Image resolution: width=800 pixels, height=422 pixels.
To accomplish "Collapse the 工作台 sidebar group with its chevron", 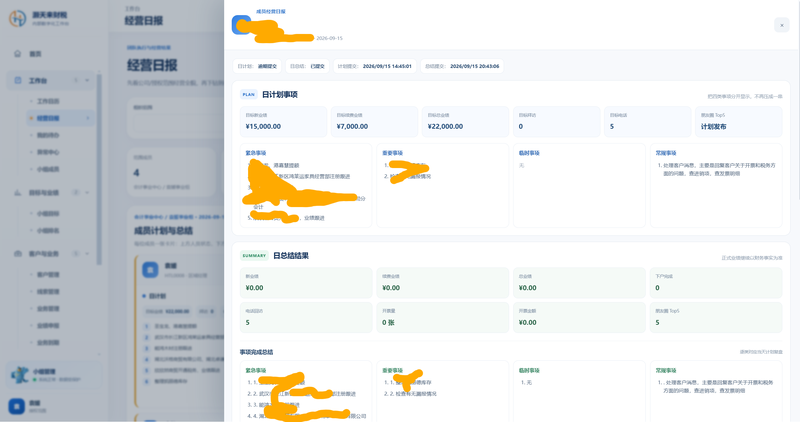I will tap(87, 80).
